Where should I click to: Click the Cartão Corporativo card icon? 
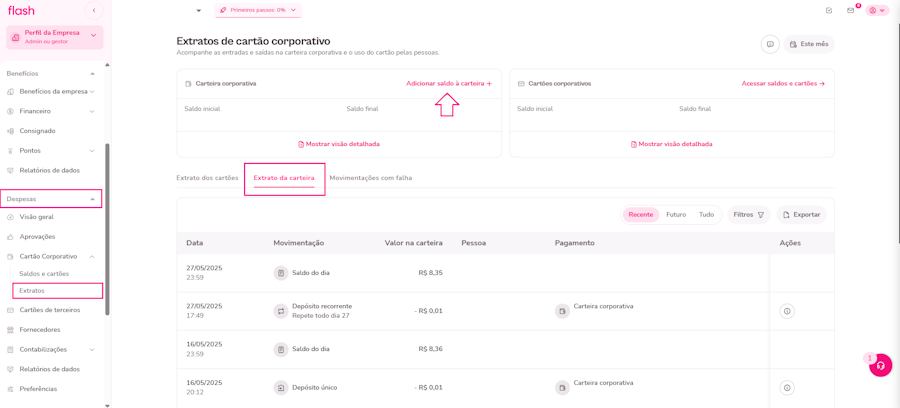tap(10, 257)
